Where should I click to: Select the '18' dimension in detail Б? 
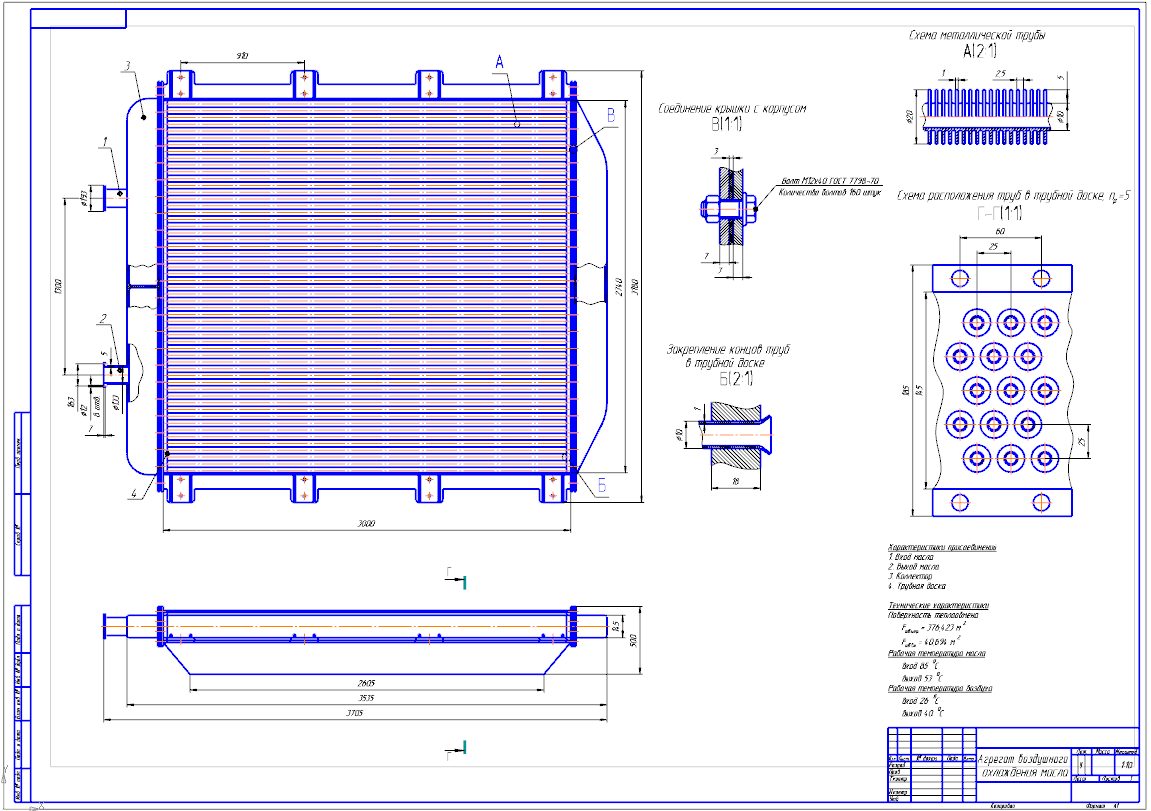click(x=736, y=481)
